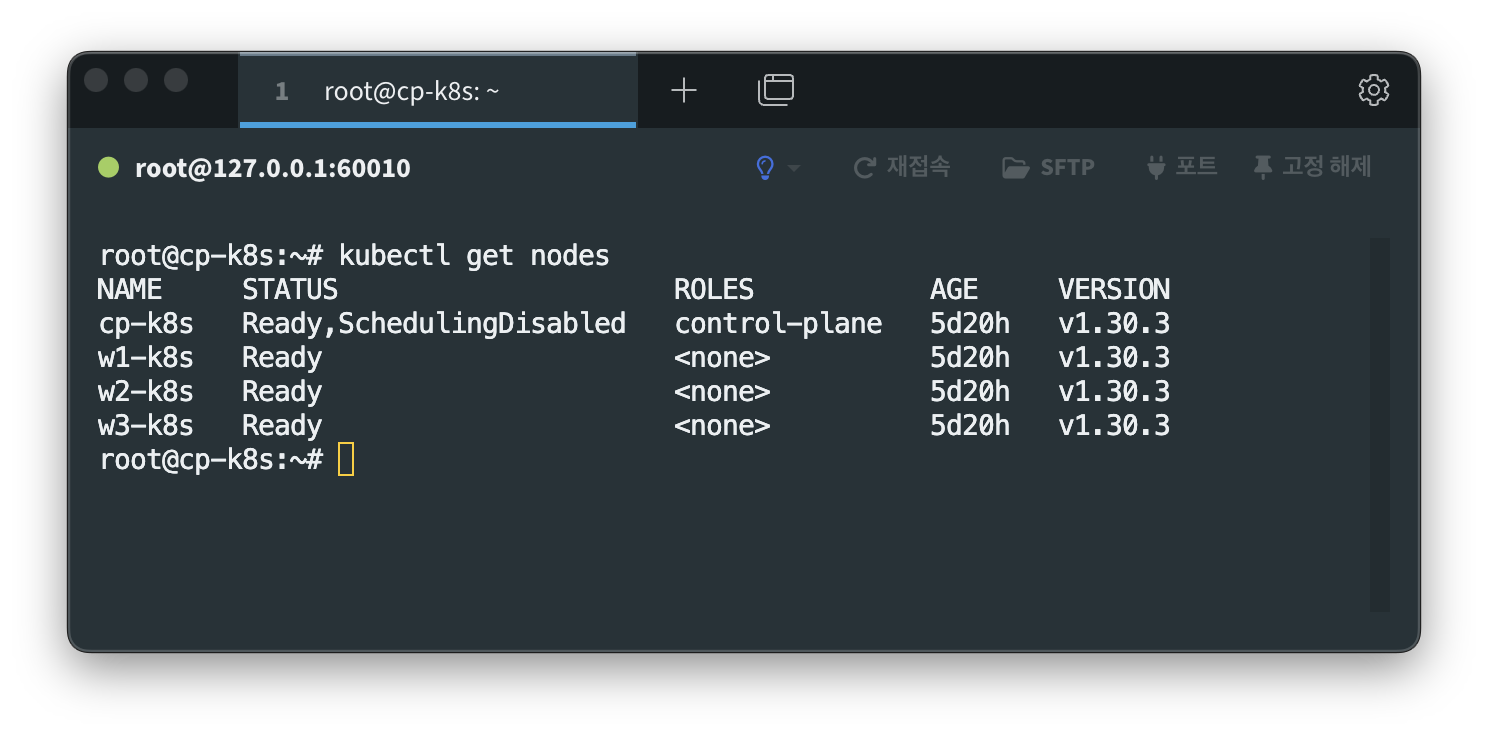Open the SFTP file browser

pos(1049,167)
